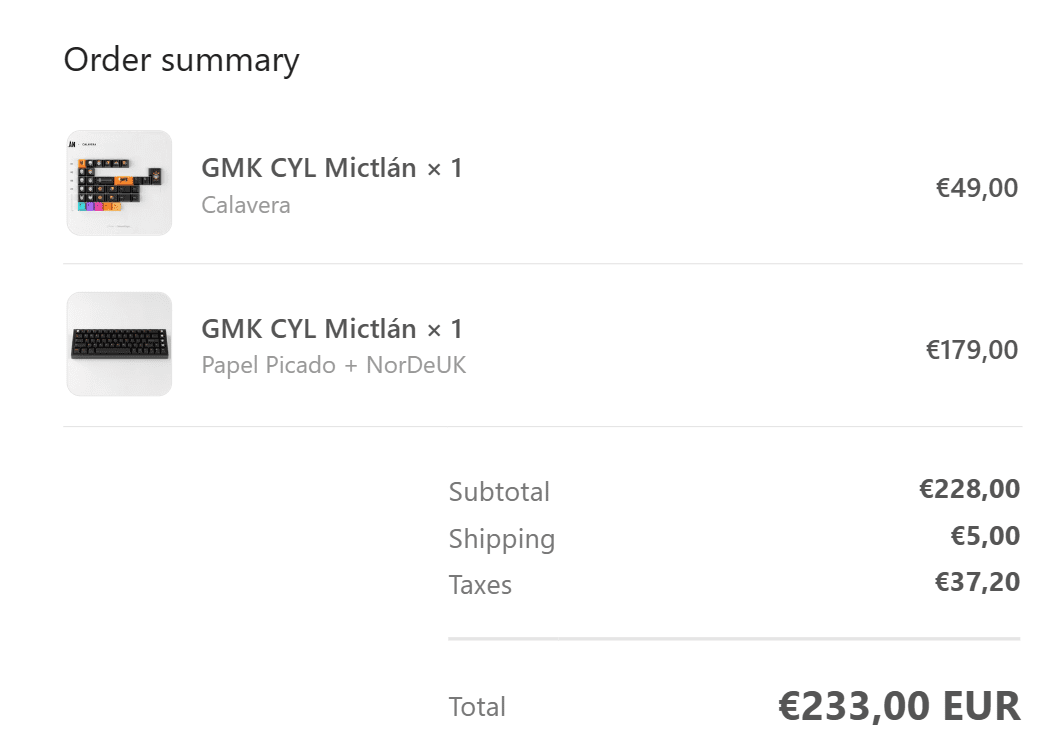Image resolution: width=1060 pixels, height=755 pixels.
Task: Click the × 1 quantity of Papel Picado item
Action: coord(445,329)
